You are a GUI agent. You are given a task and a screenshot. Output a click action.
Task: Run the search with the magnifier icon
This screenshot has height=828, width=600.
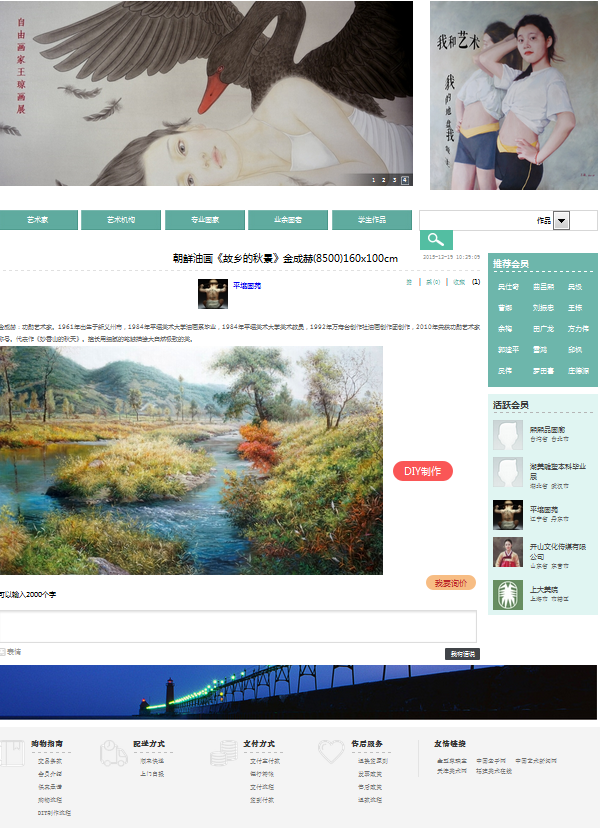point(436,240)
